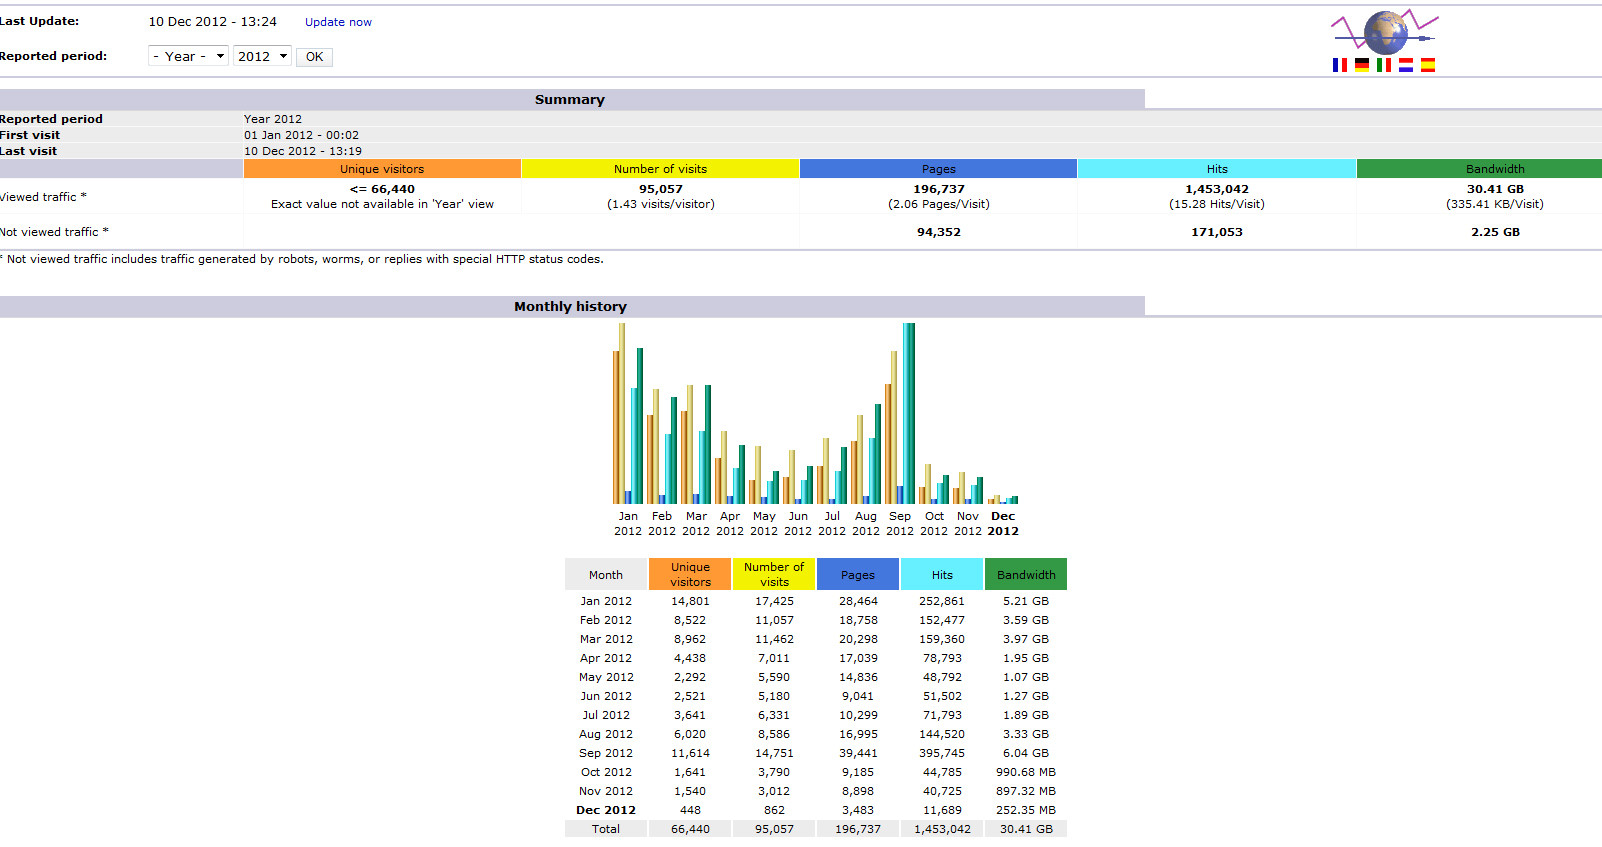The width and height of the screenshot is (1602, 847).
Task: Click the Update now link
Action: (338, 22)
